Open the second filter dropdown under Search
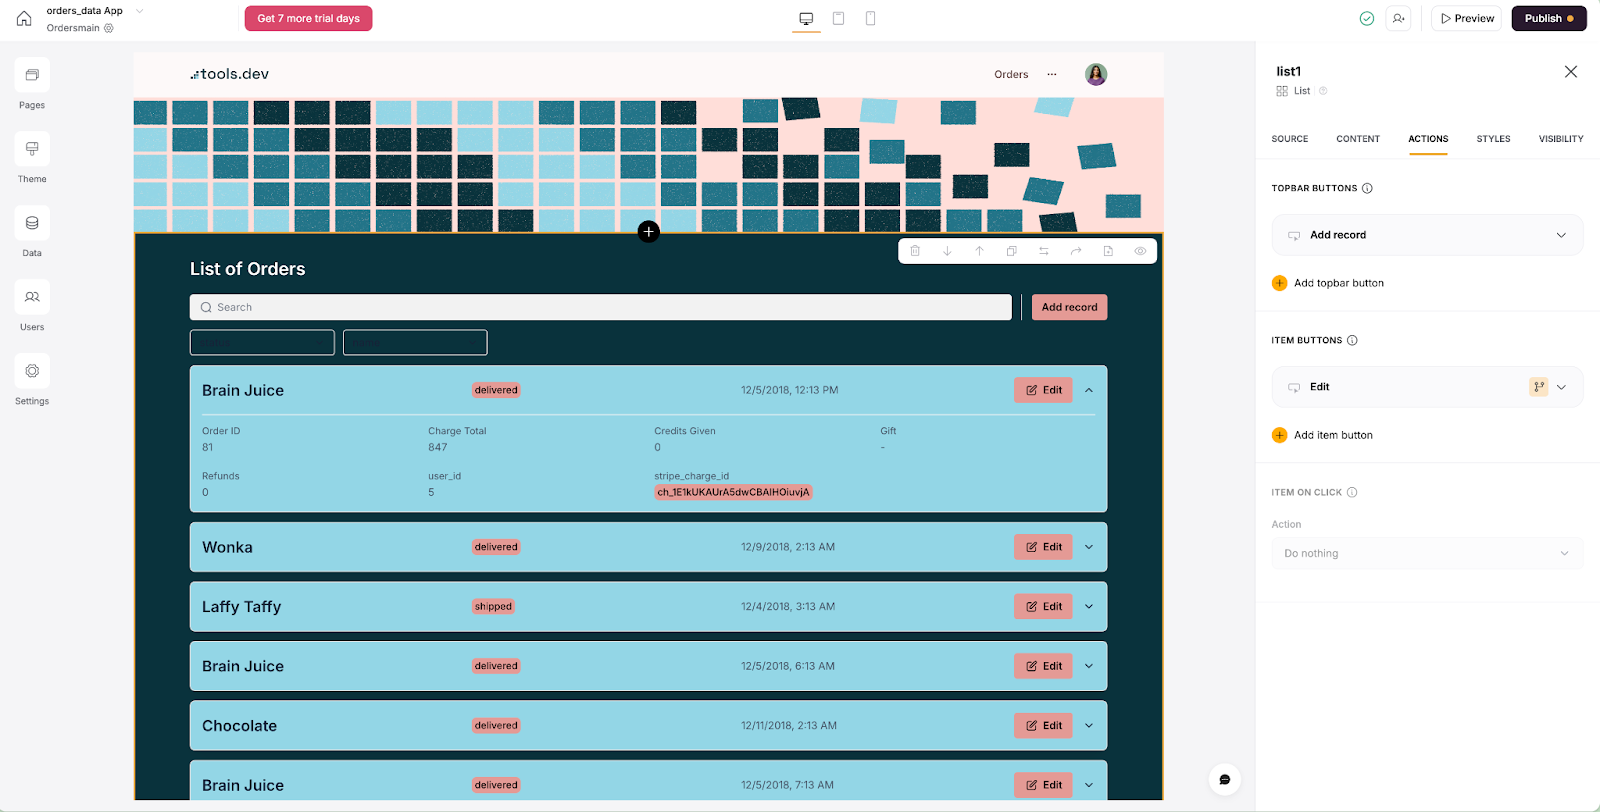 (415, 342)
